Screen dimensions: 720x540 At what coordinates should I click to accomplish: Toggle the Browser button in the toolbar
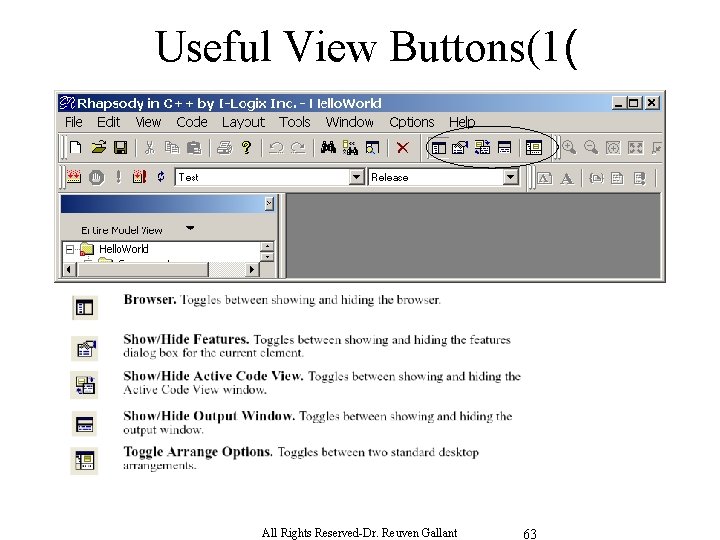[439, 148]
